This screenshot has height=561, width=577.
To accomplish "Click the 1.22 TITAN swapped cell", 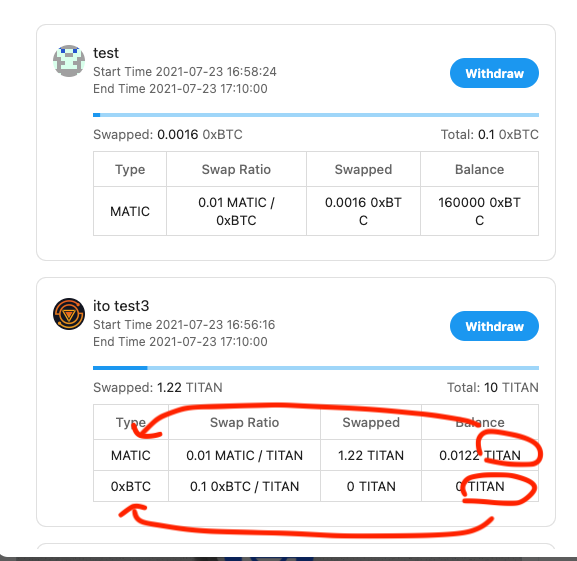I will click(x=371, y=455).
